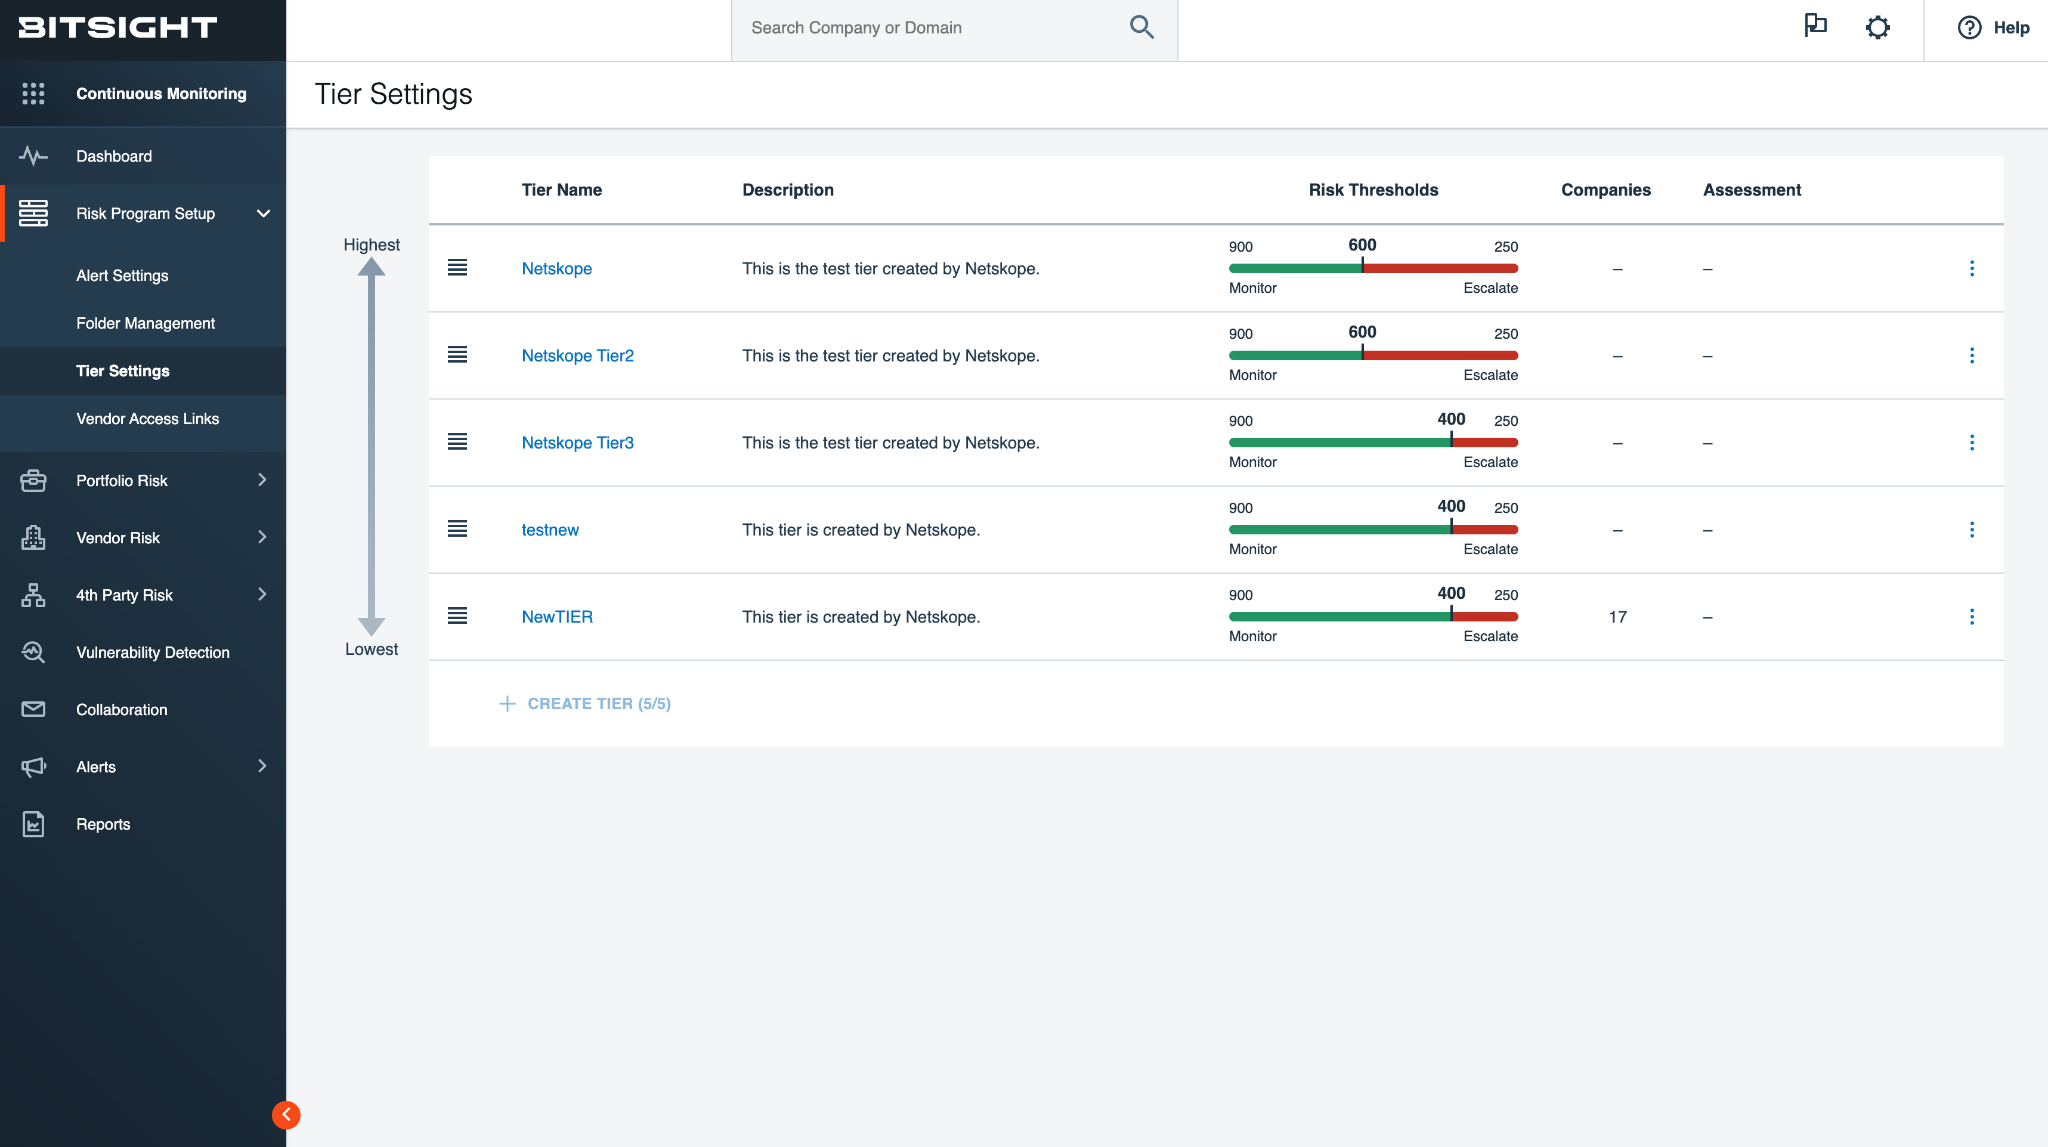Open Folder Management in the sidebar
This screenshot has height=1147, width=2048.
[145, 323]
